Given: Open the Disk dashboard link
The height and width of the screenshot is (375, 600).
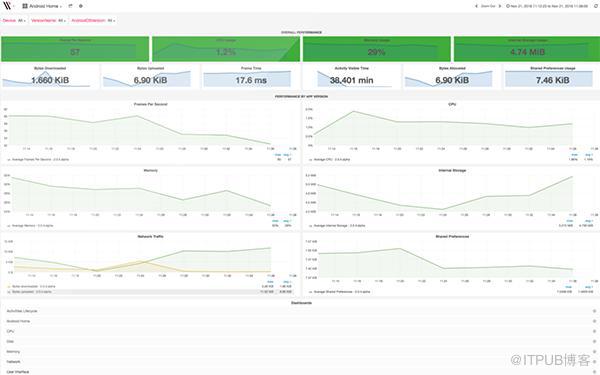Looking at the screenshot, I should point(10,341).
